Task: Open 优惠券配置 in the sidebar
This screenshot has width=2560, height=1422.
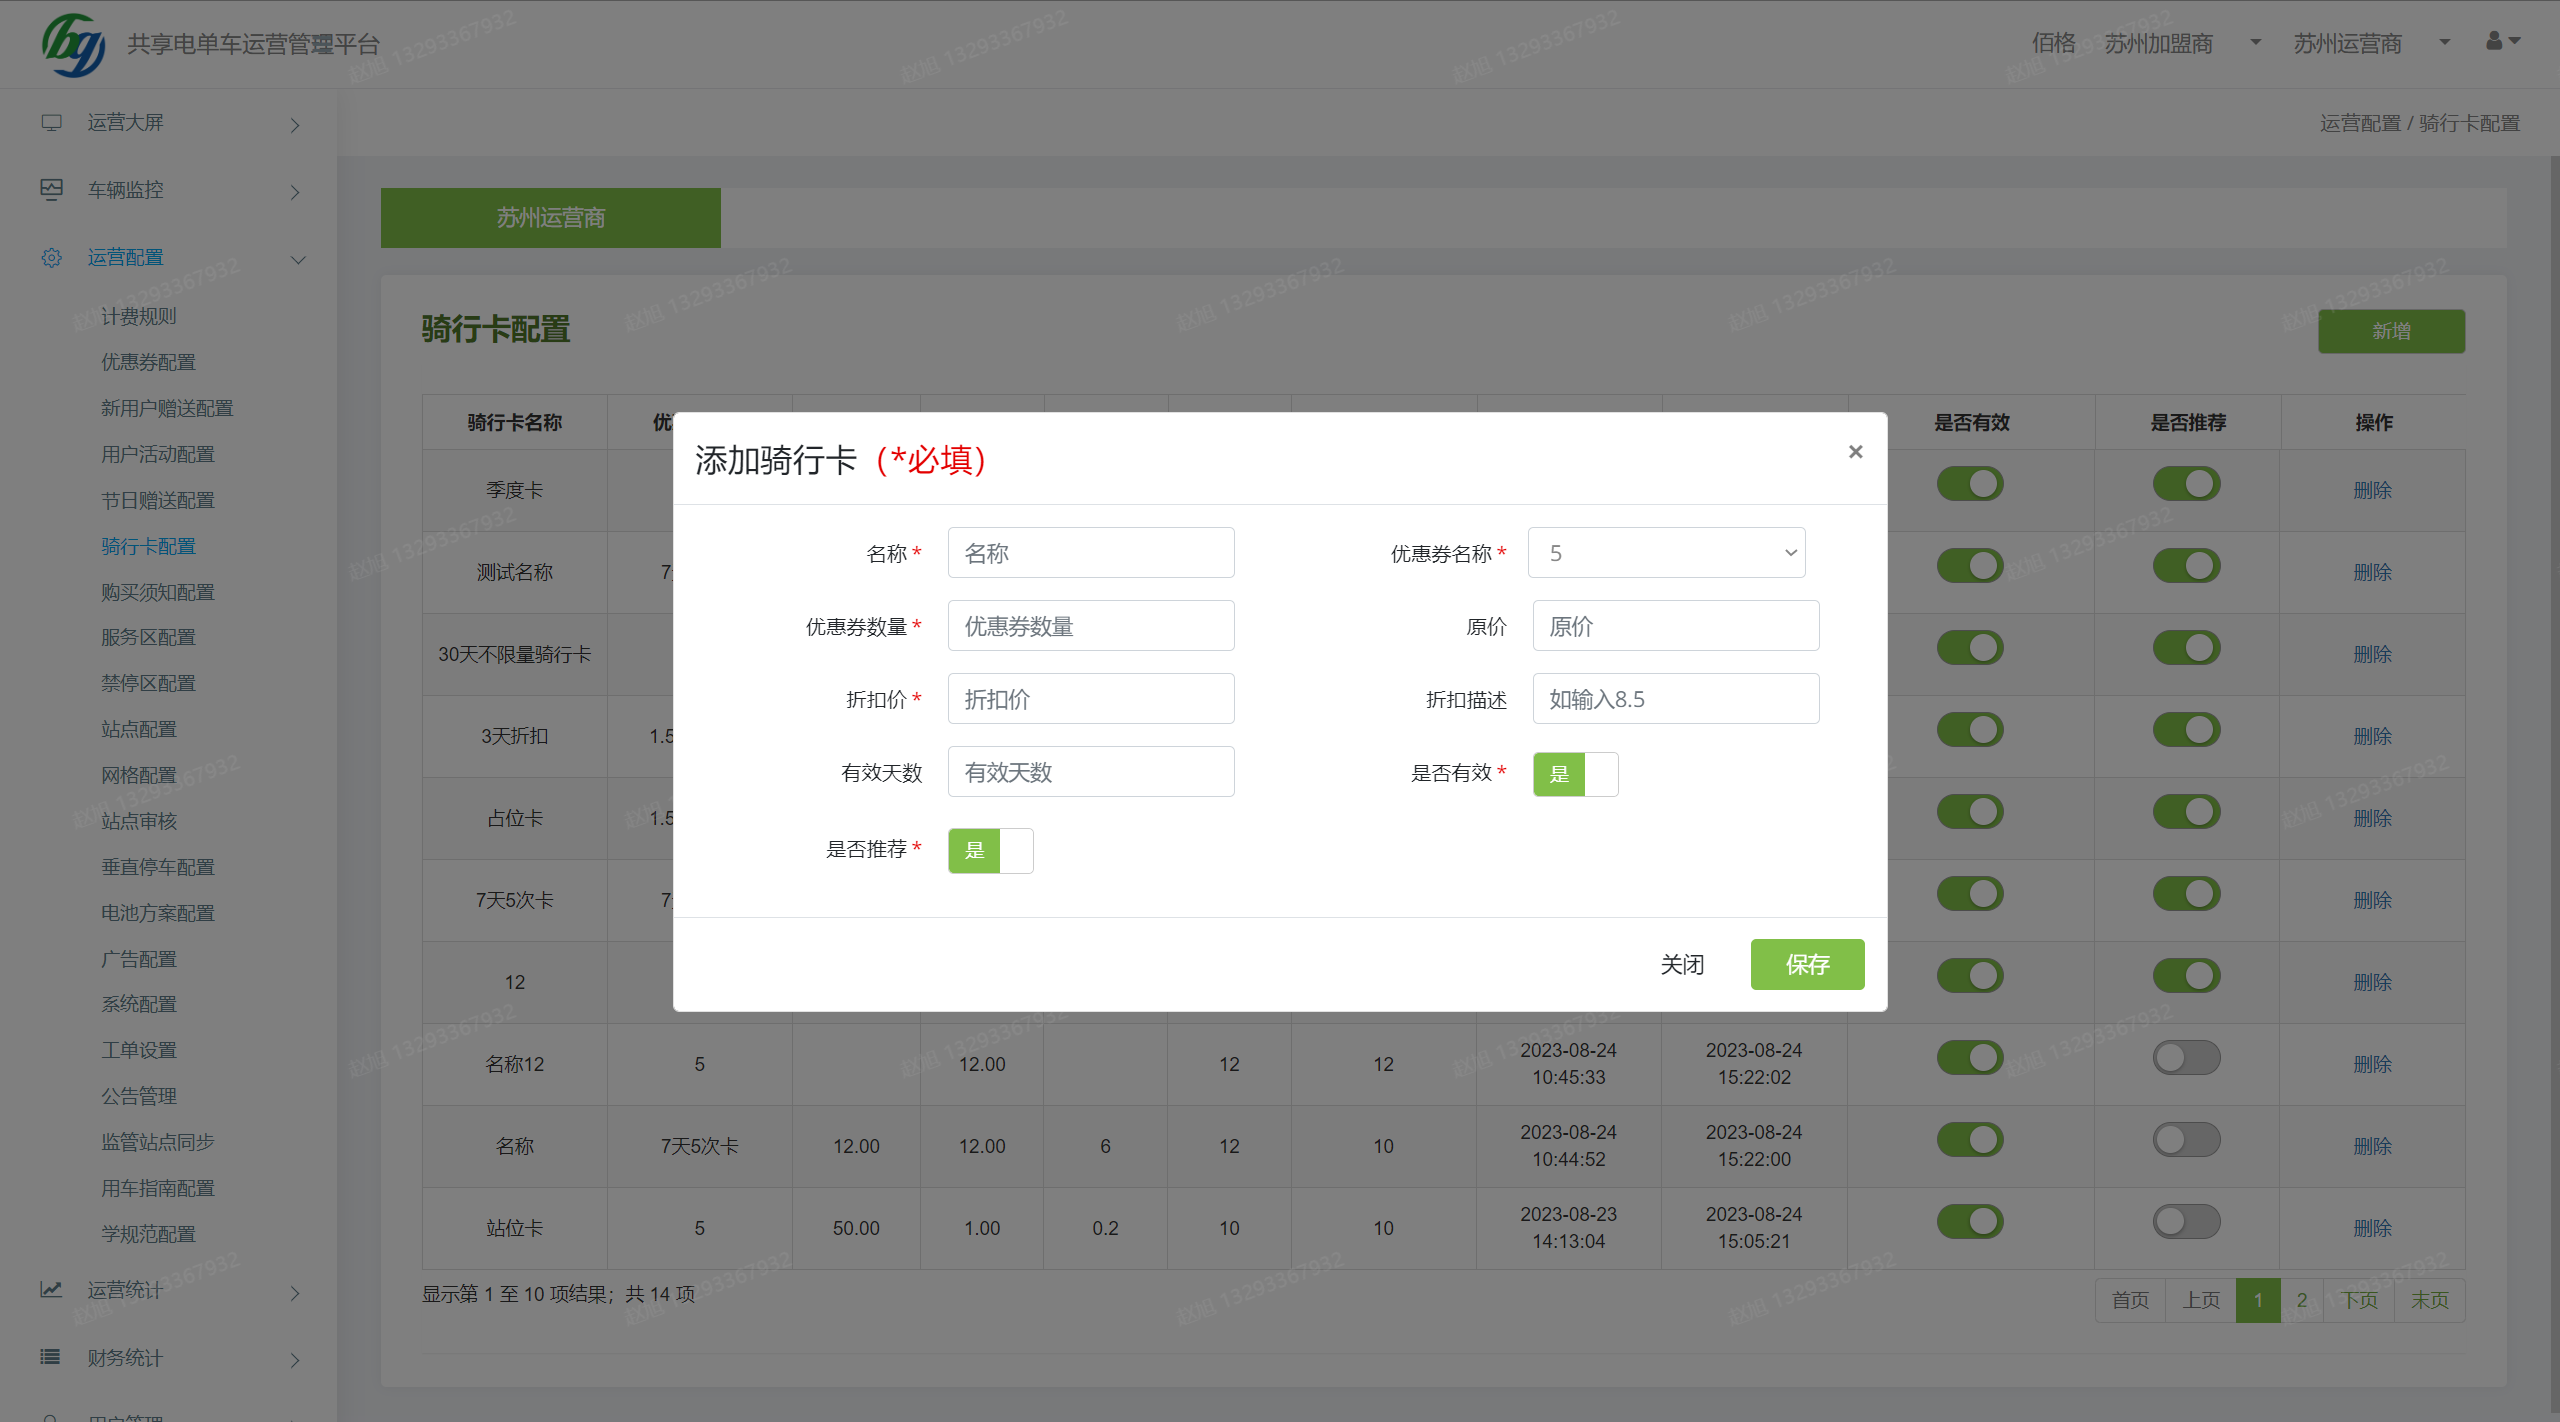Action: click(148, 362)
